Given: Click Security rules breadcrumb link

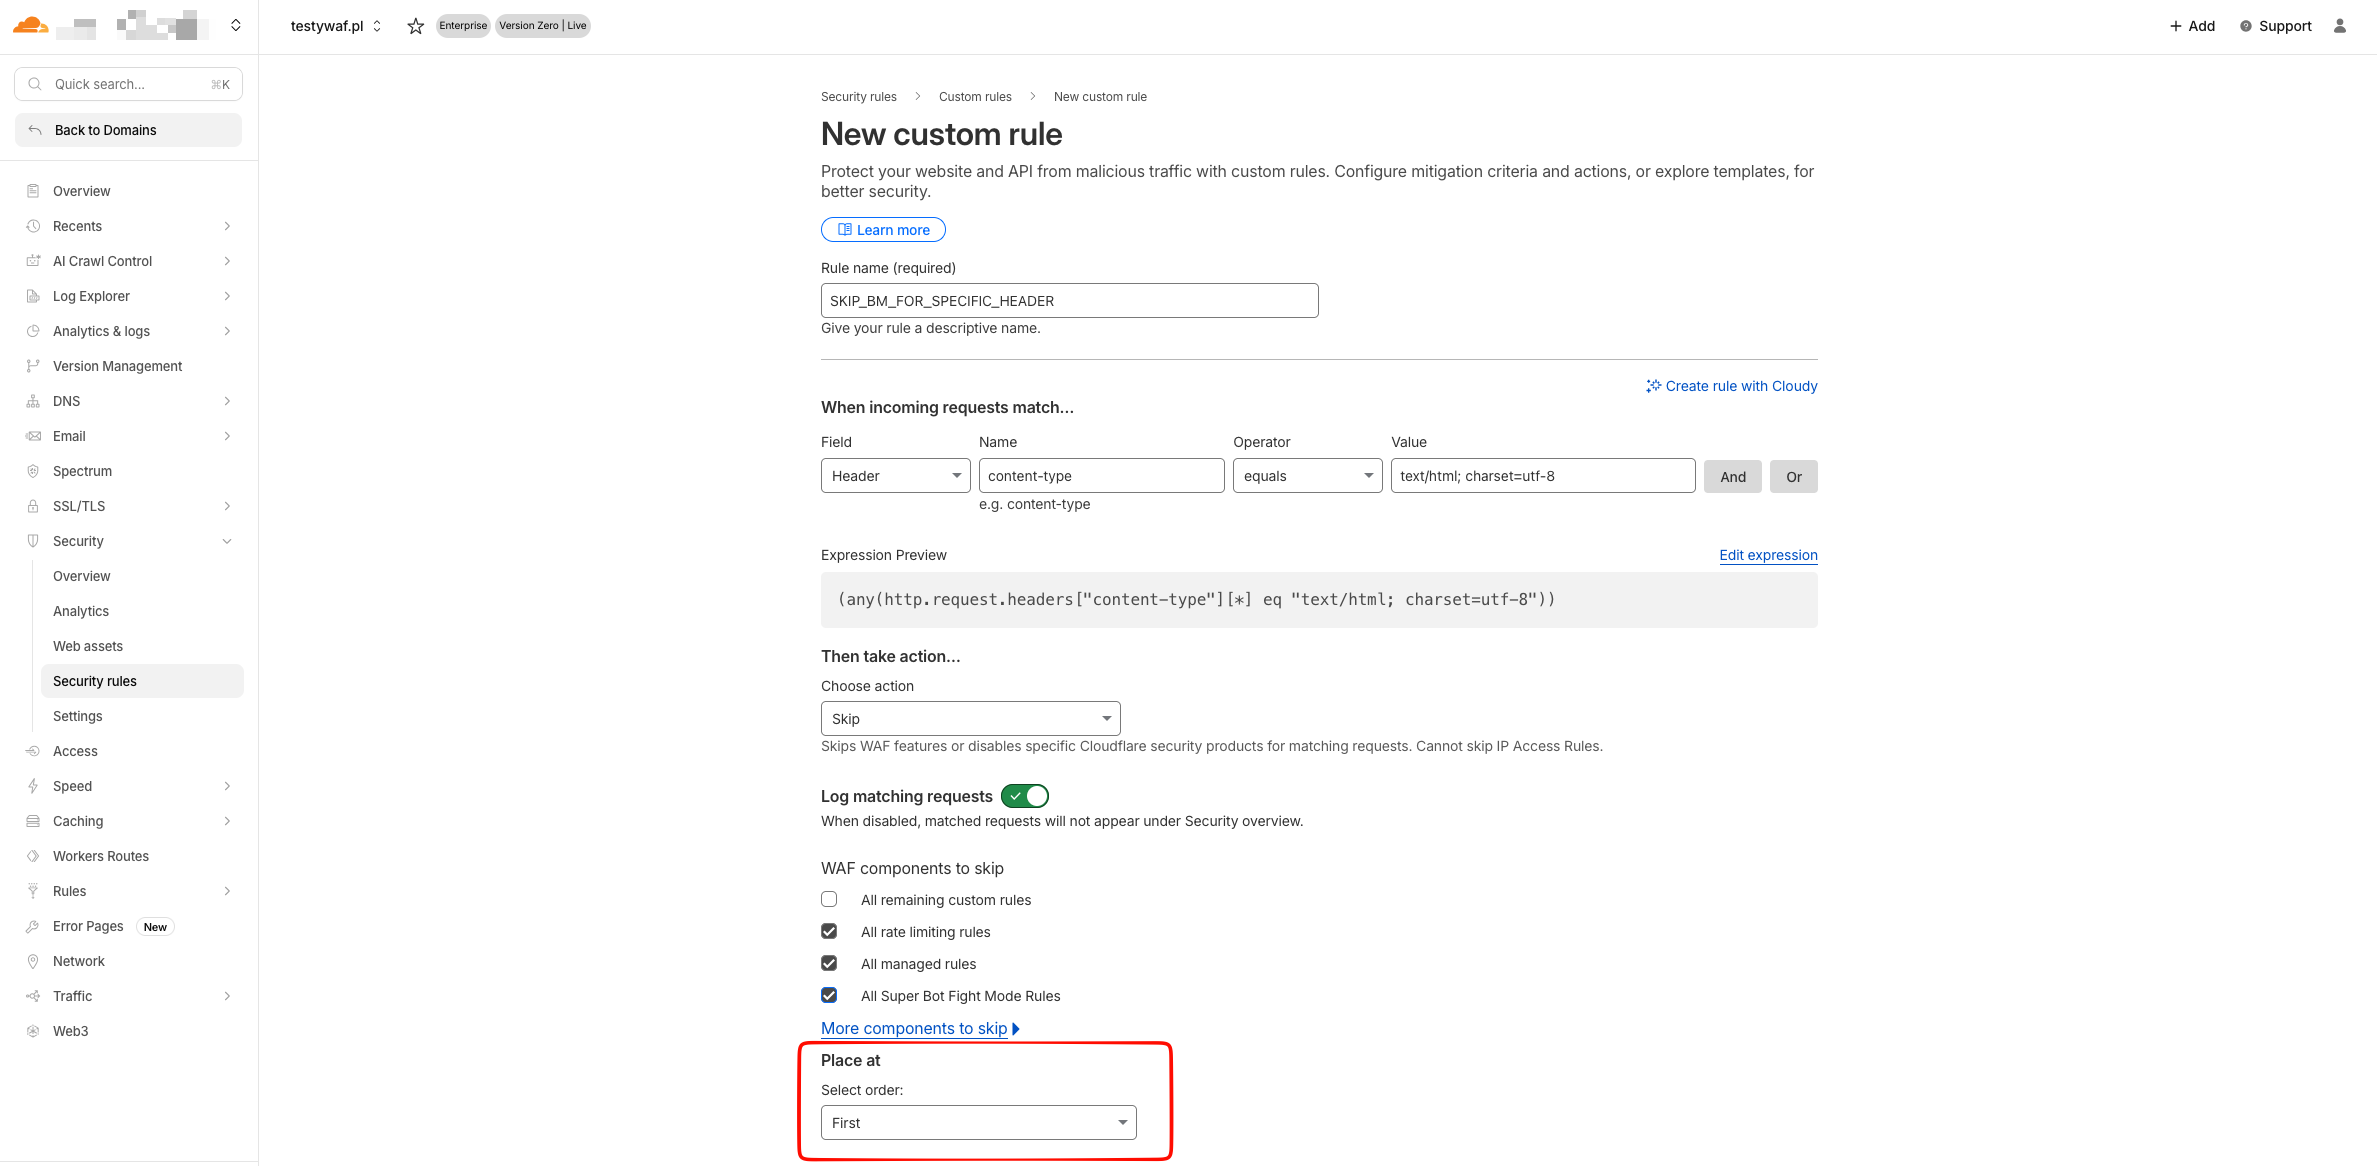Looking at the screenshot, I should [859, 97].
